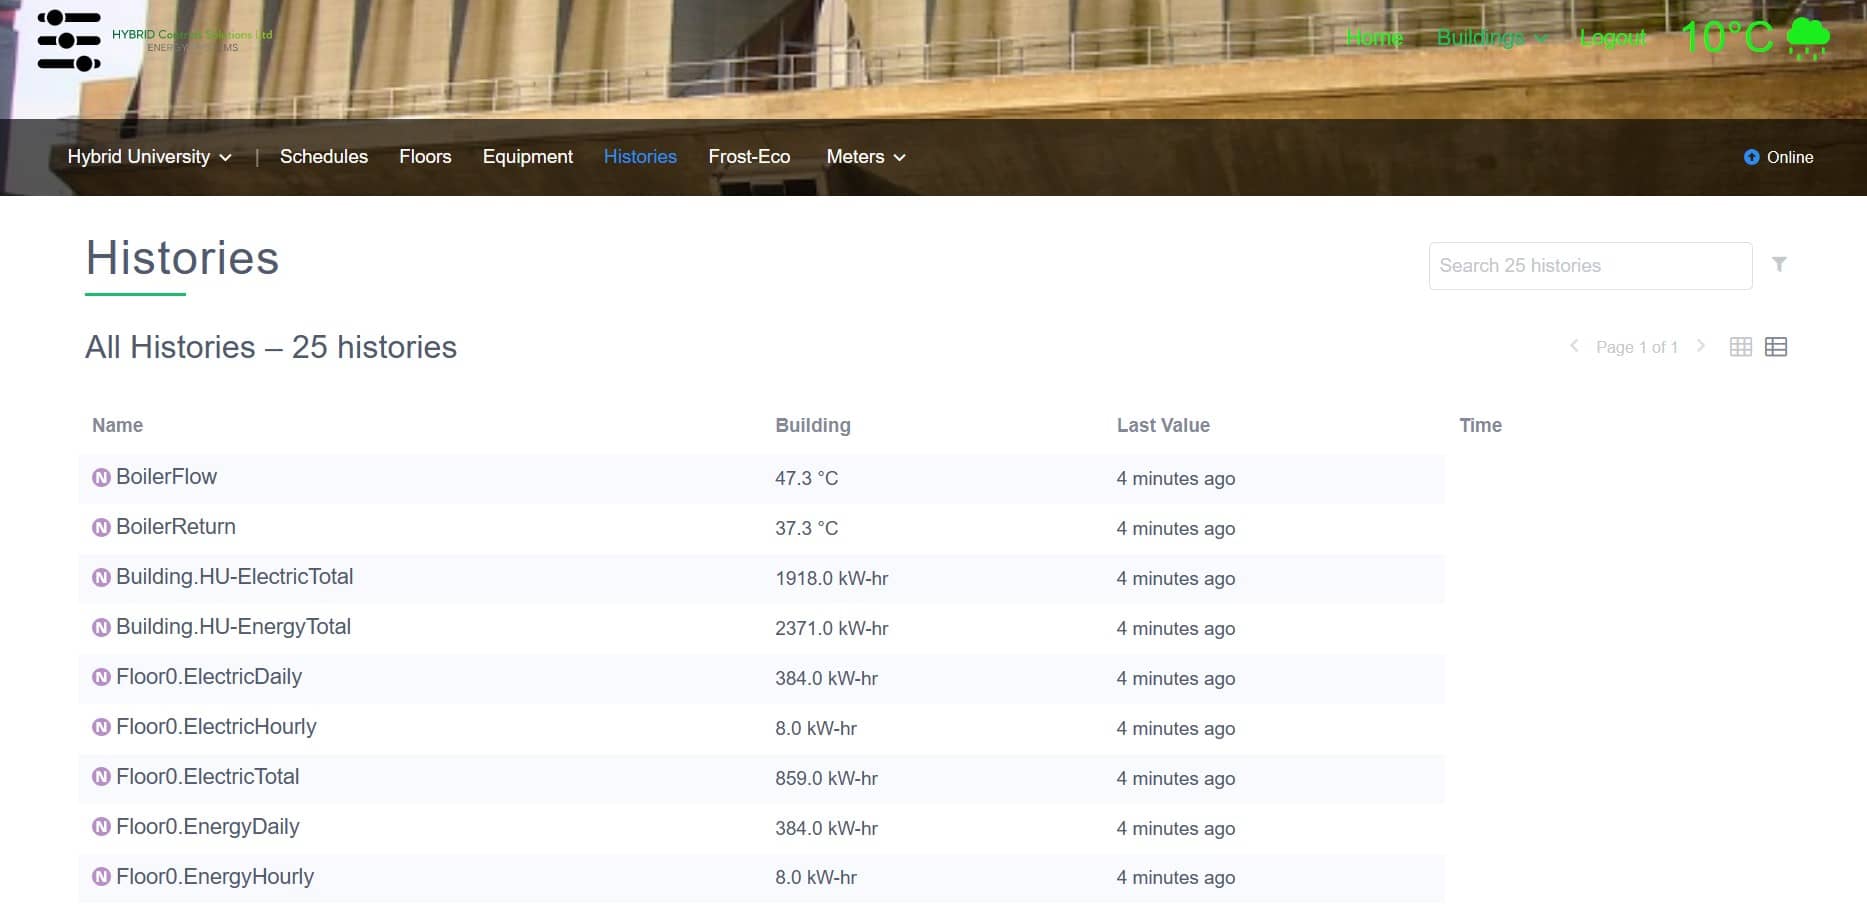Click the Search 25 histories field
Screen dimensions: 1867x904
[1589, 266]
